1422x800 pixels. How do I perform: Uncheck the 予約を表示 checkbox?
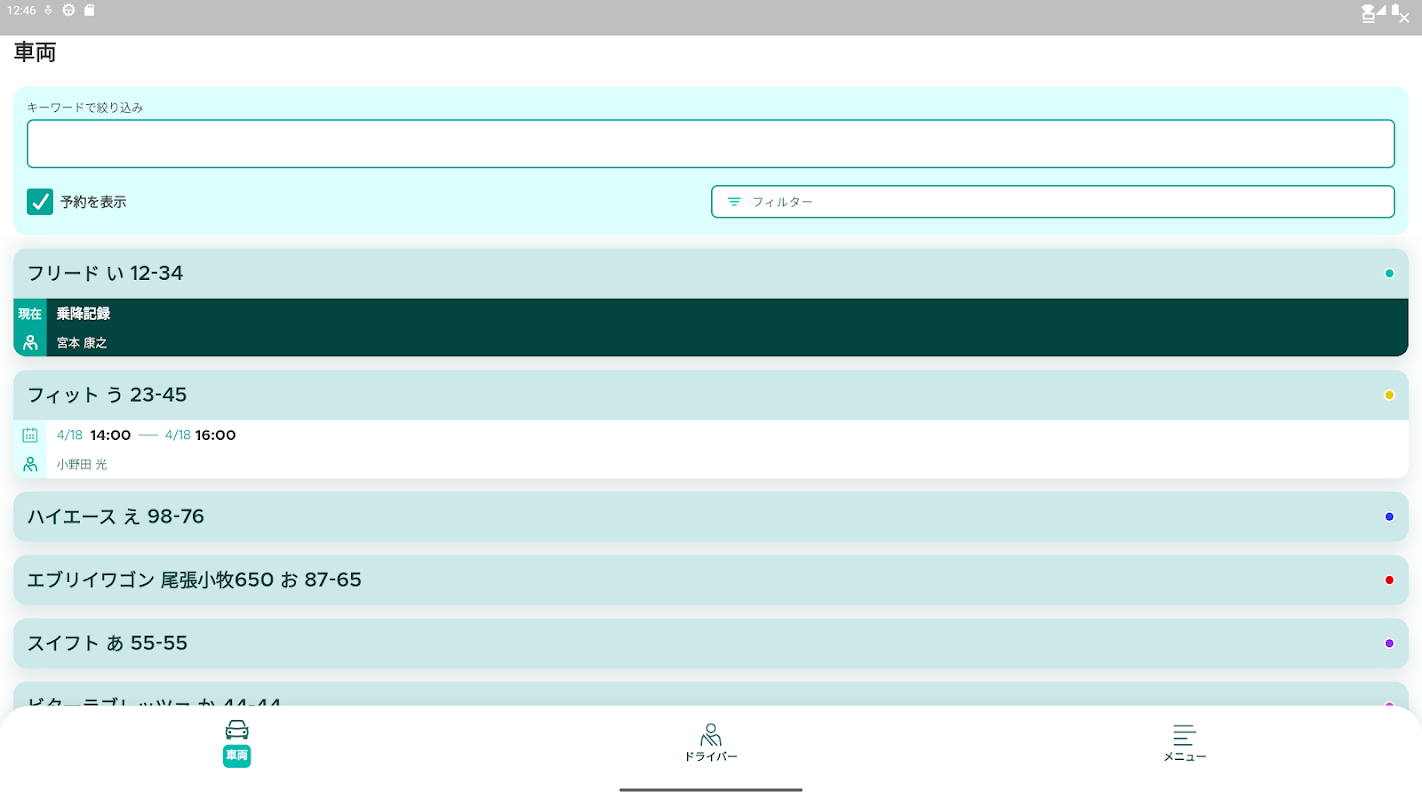coord(40,201)
